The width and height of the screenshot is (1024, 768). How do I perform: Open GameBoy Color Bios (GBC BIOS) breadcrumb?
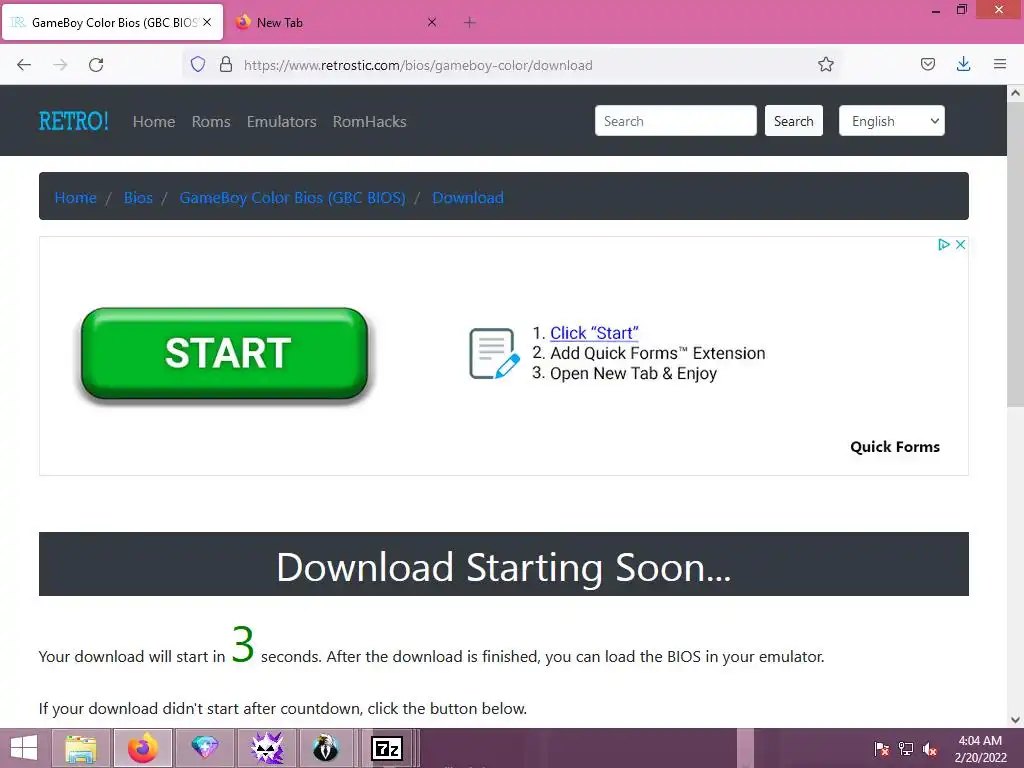click(293, 197)
